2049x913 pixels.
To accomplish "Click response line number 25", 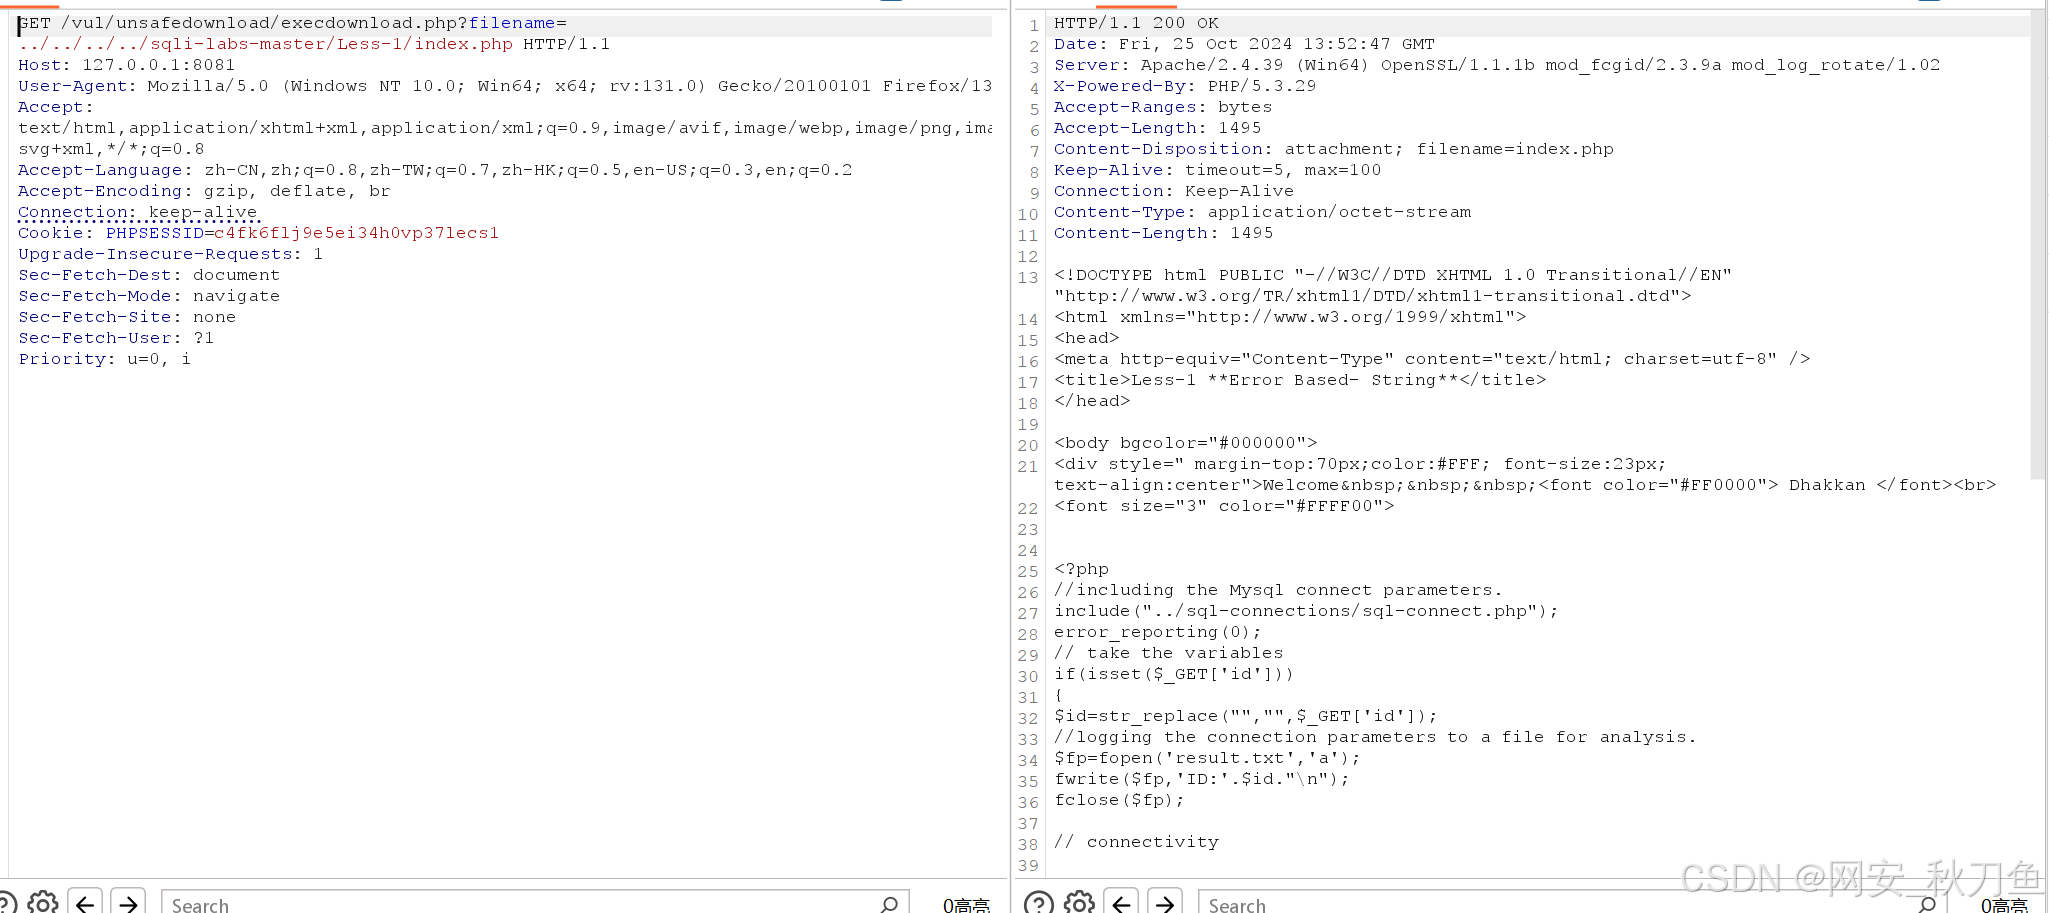I will click(1028, 572).
